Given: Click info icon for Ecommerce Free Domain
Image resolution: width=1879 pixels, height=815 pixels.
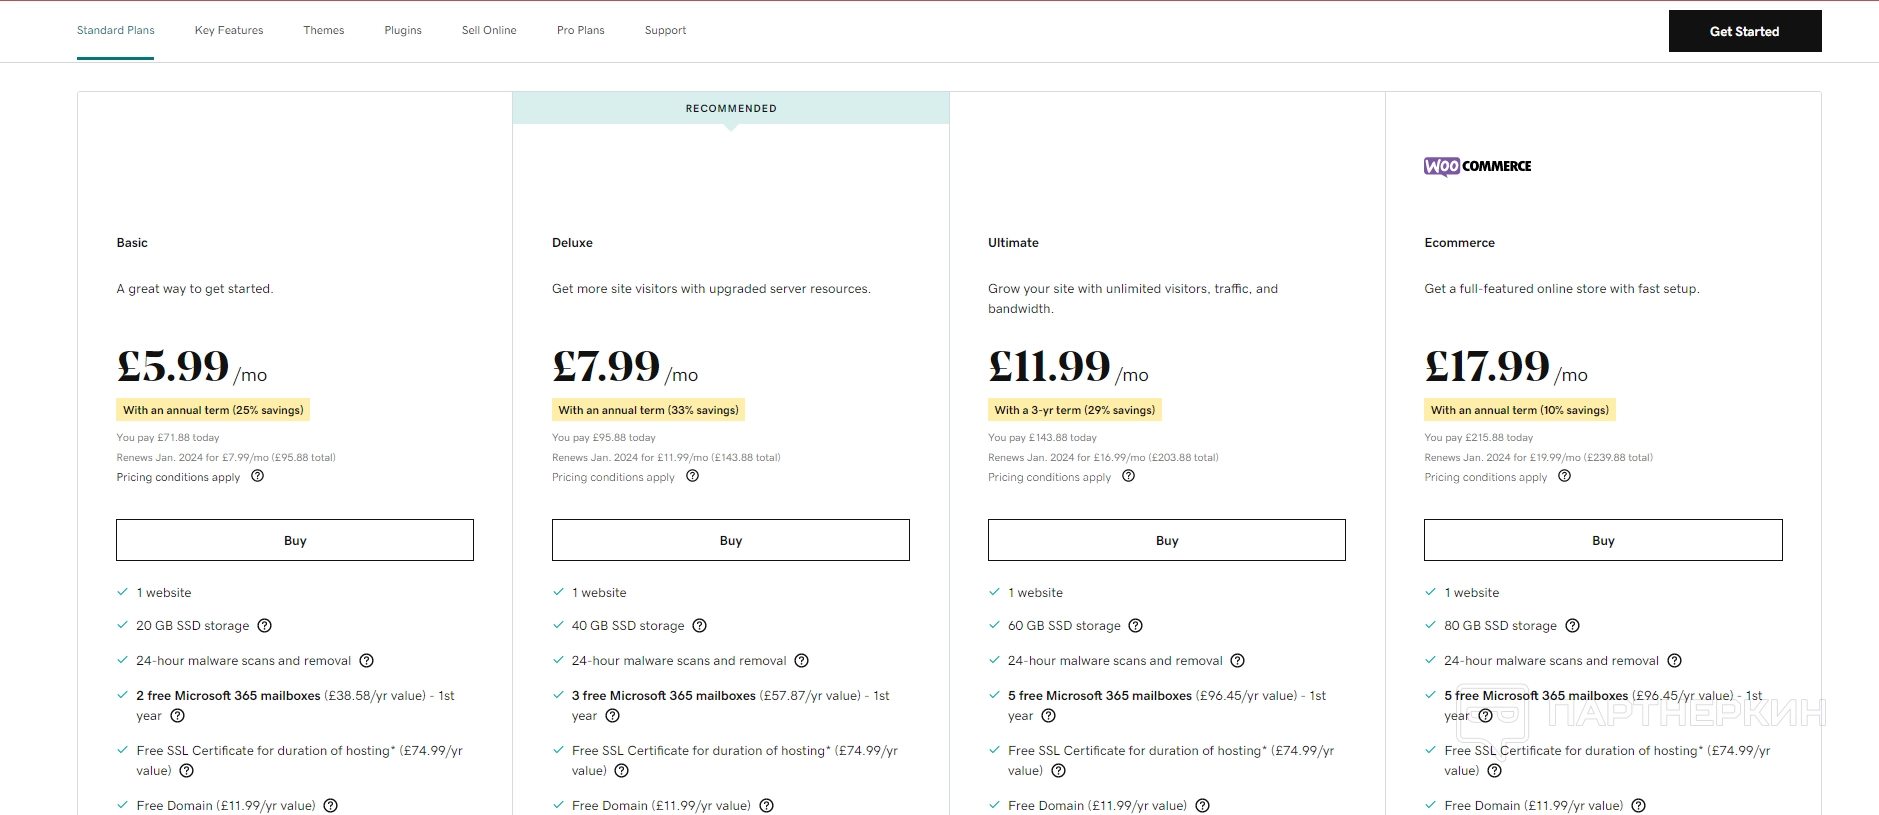Looking at the screenshot, I should click(x=1639, y=806).
